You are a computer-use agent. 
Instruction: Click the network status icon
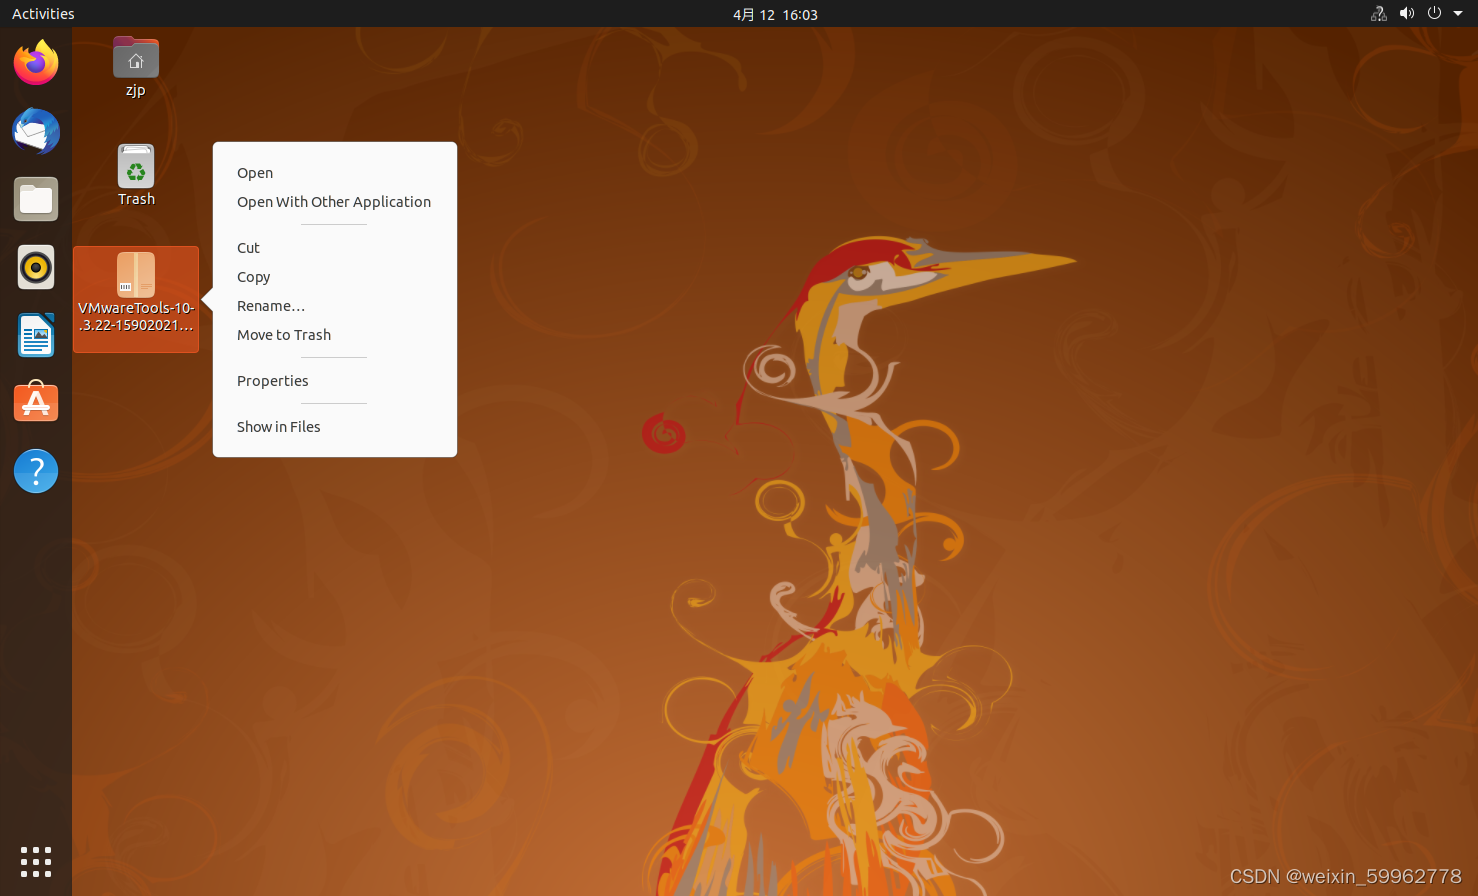coord(1379,14)
